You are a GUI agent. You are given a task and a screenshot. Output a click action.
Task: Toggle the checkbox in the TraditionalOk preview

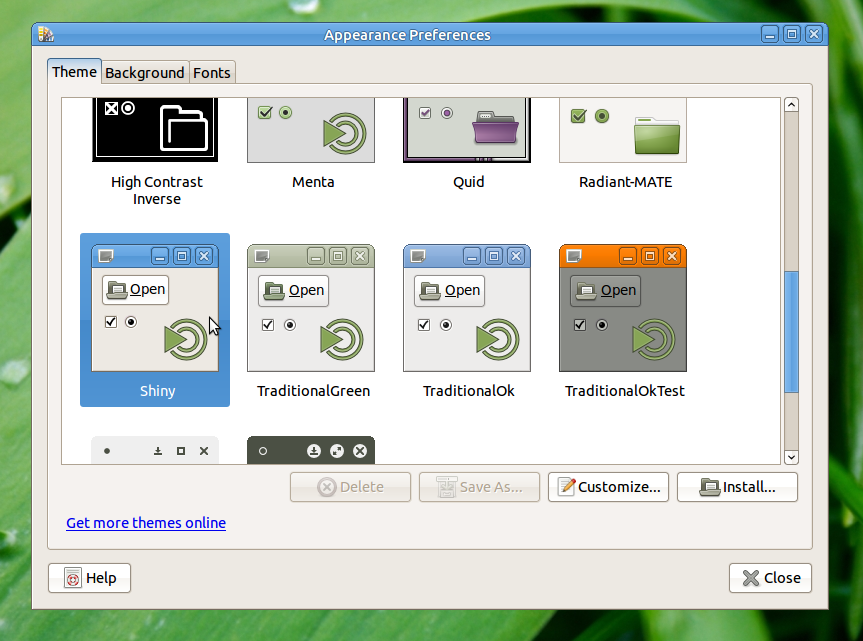tap(423, 324)
